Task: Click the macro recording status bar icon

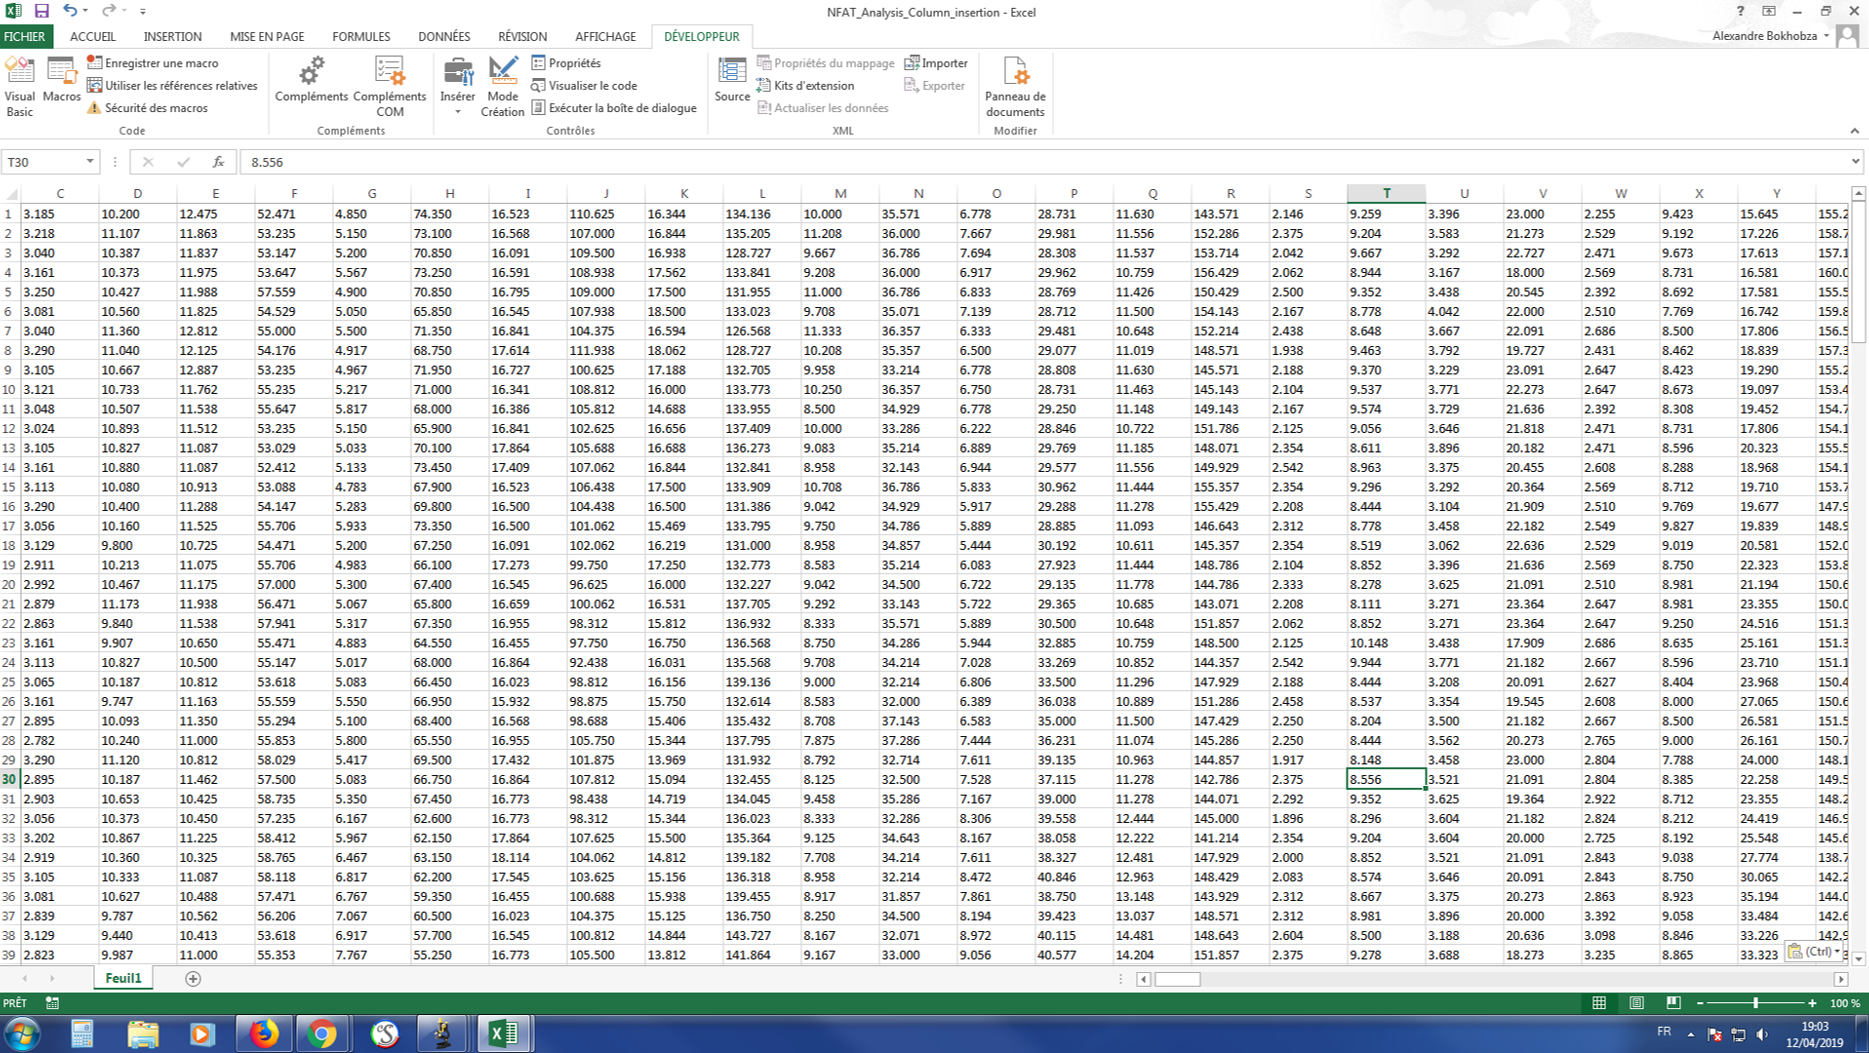Action: (52, 1003)
